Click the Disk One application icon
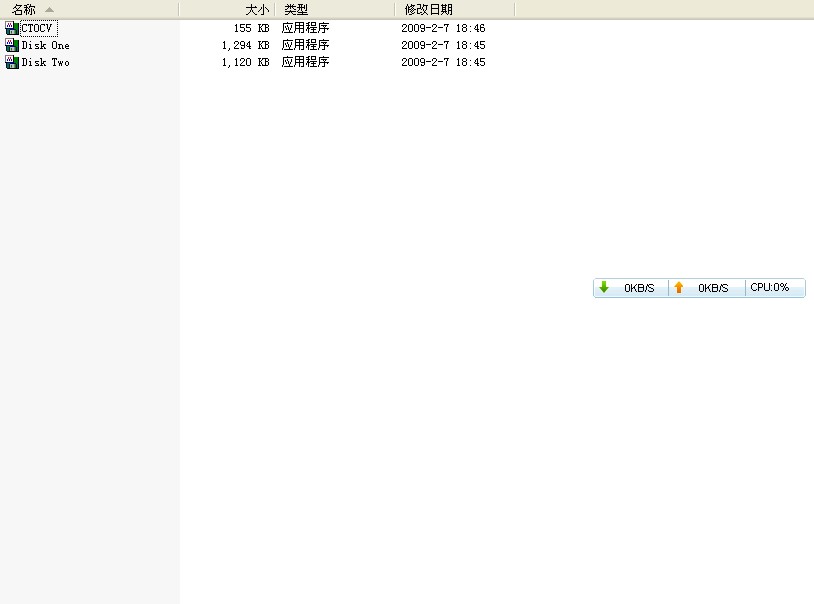This screenshot has height=604, width=814. coord(12,45)
